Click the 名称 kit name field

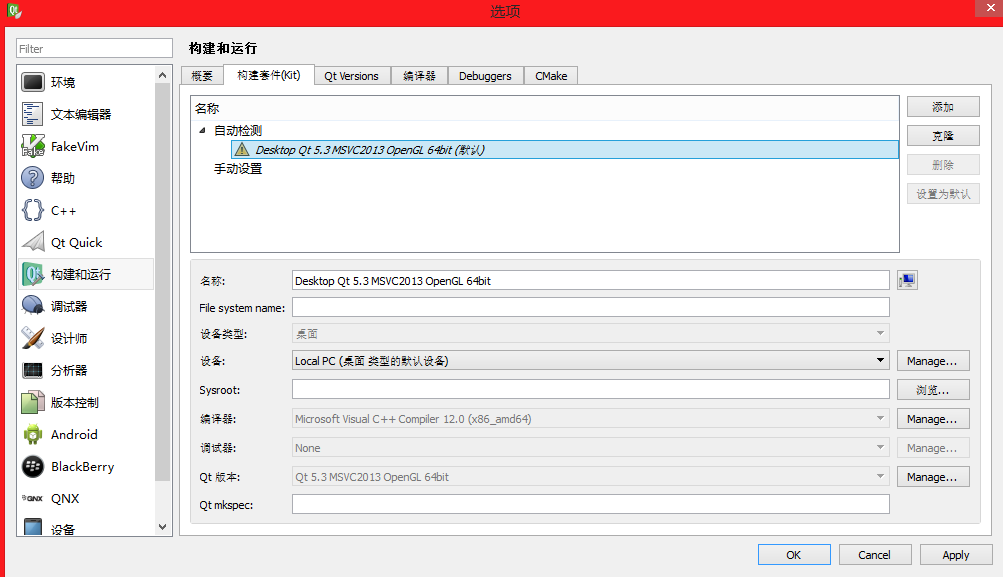pyautogui.click(x=590, y=280)
